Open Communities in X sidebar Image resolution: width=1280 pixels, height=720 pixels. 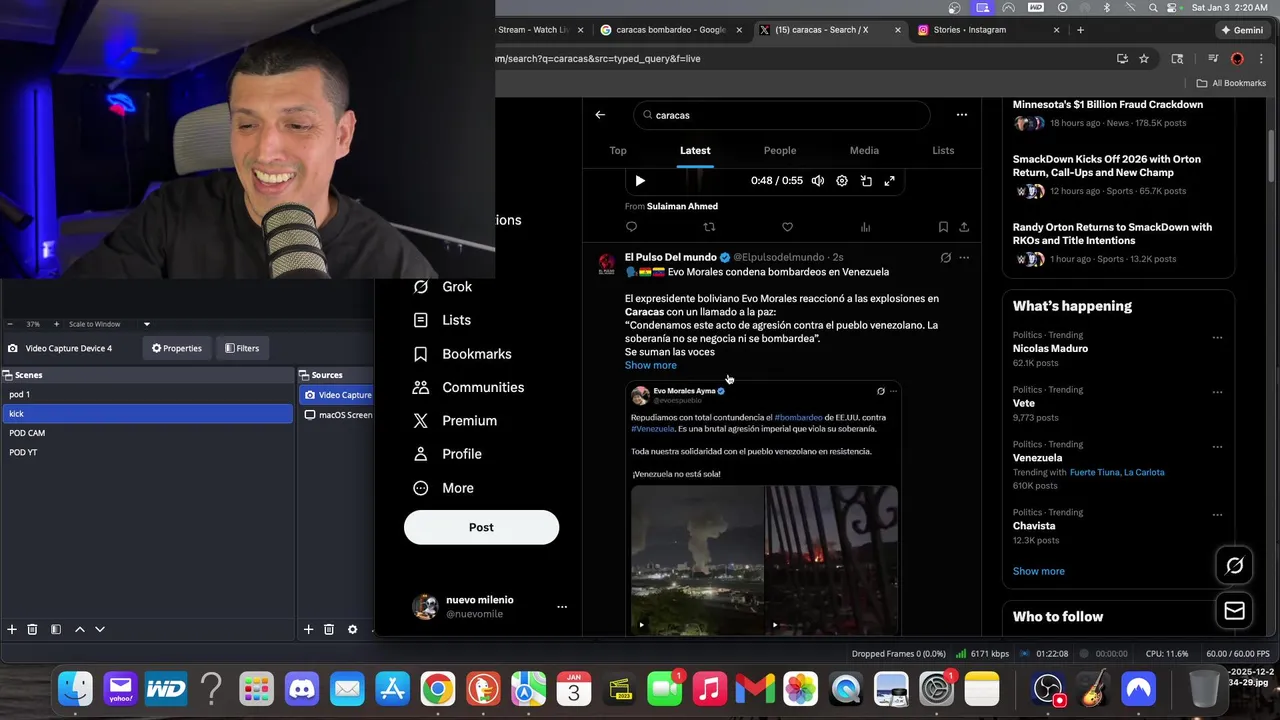pyautogui.click(x=468, y=387)
